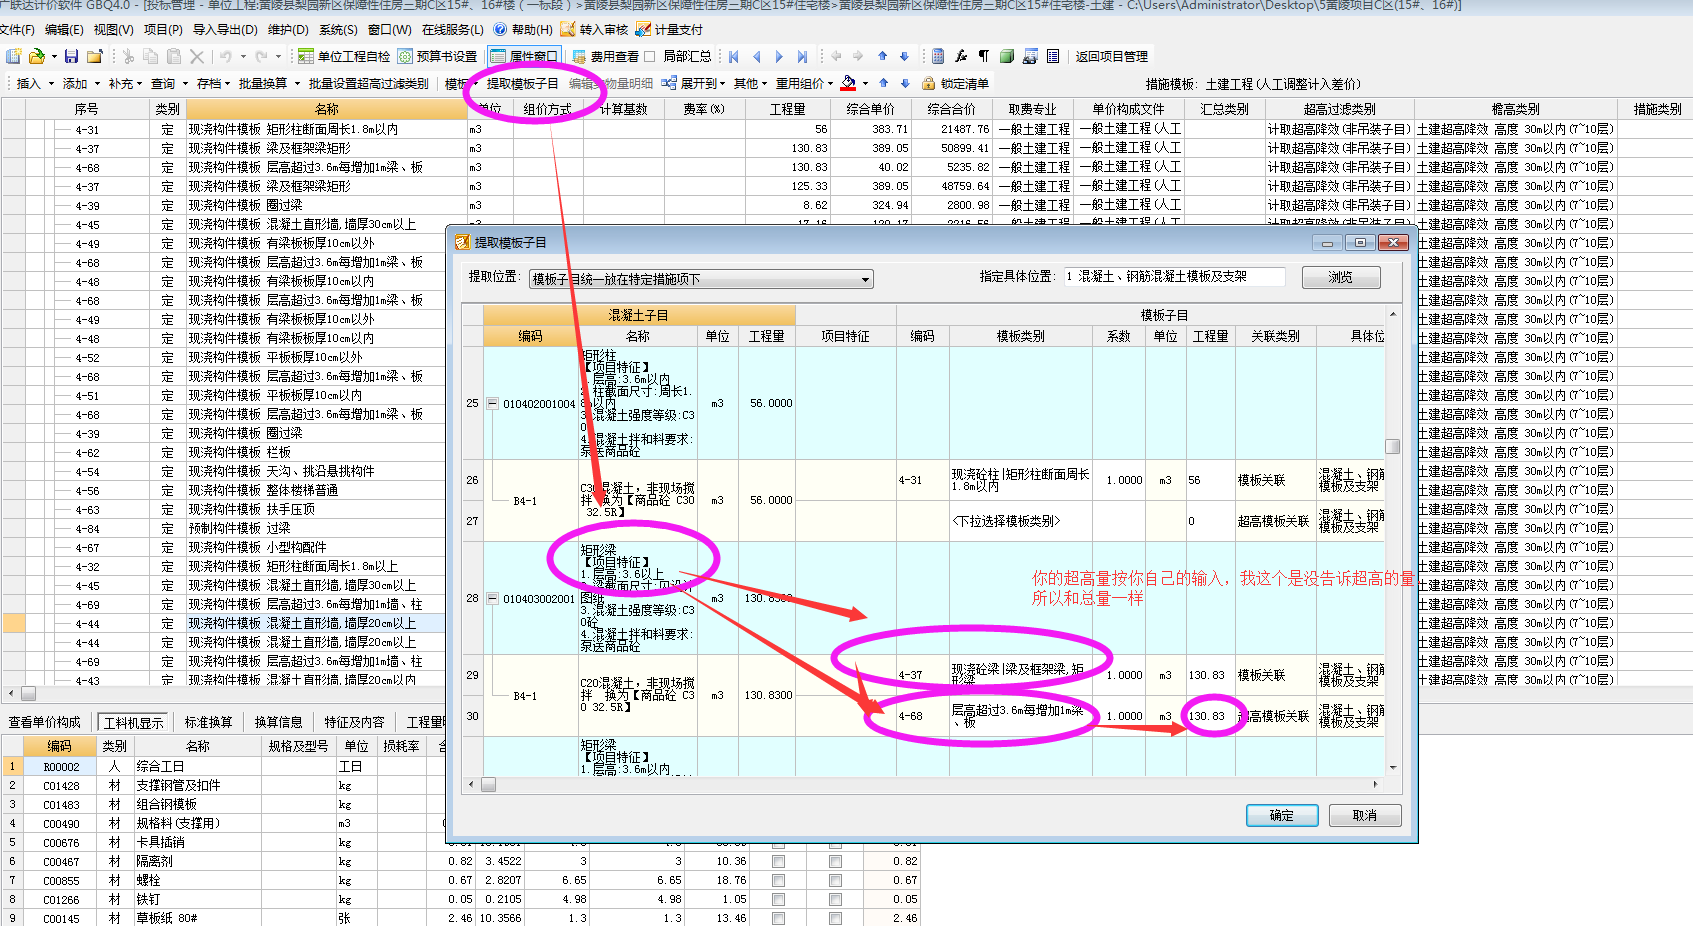1693x926 pixels.
Task: Open 预算书设置 budget settings
Action: (x=438, y=56)
